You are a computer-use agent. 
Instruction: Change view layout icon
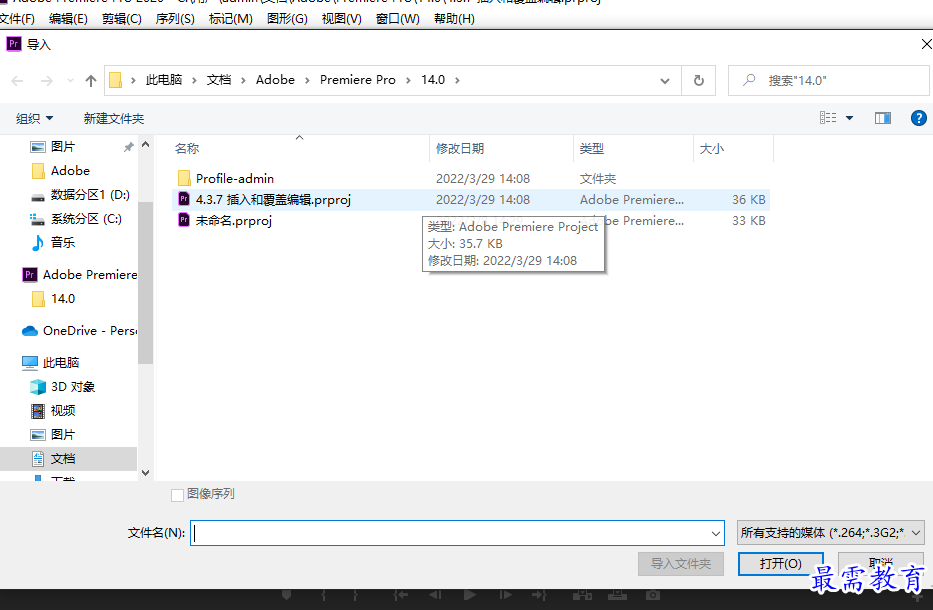(x=828, y=118)
